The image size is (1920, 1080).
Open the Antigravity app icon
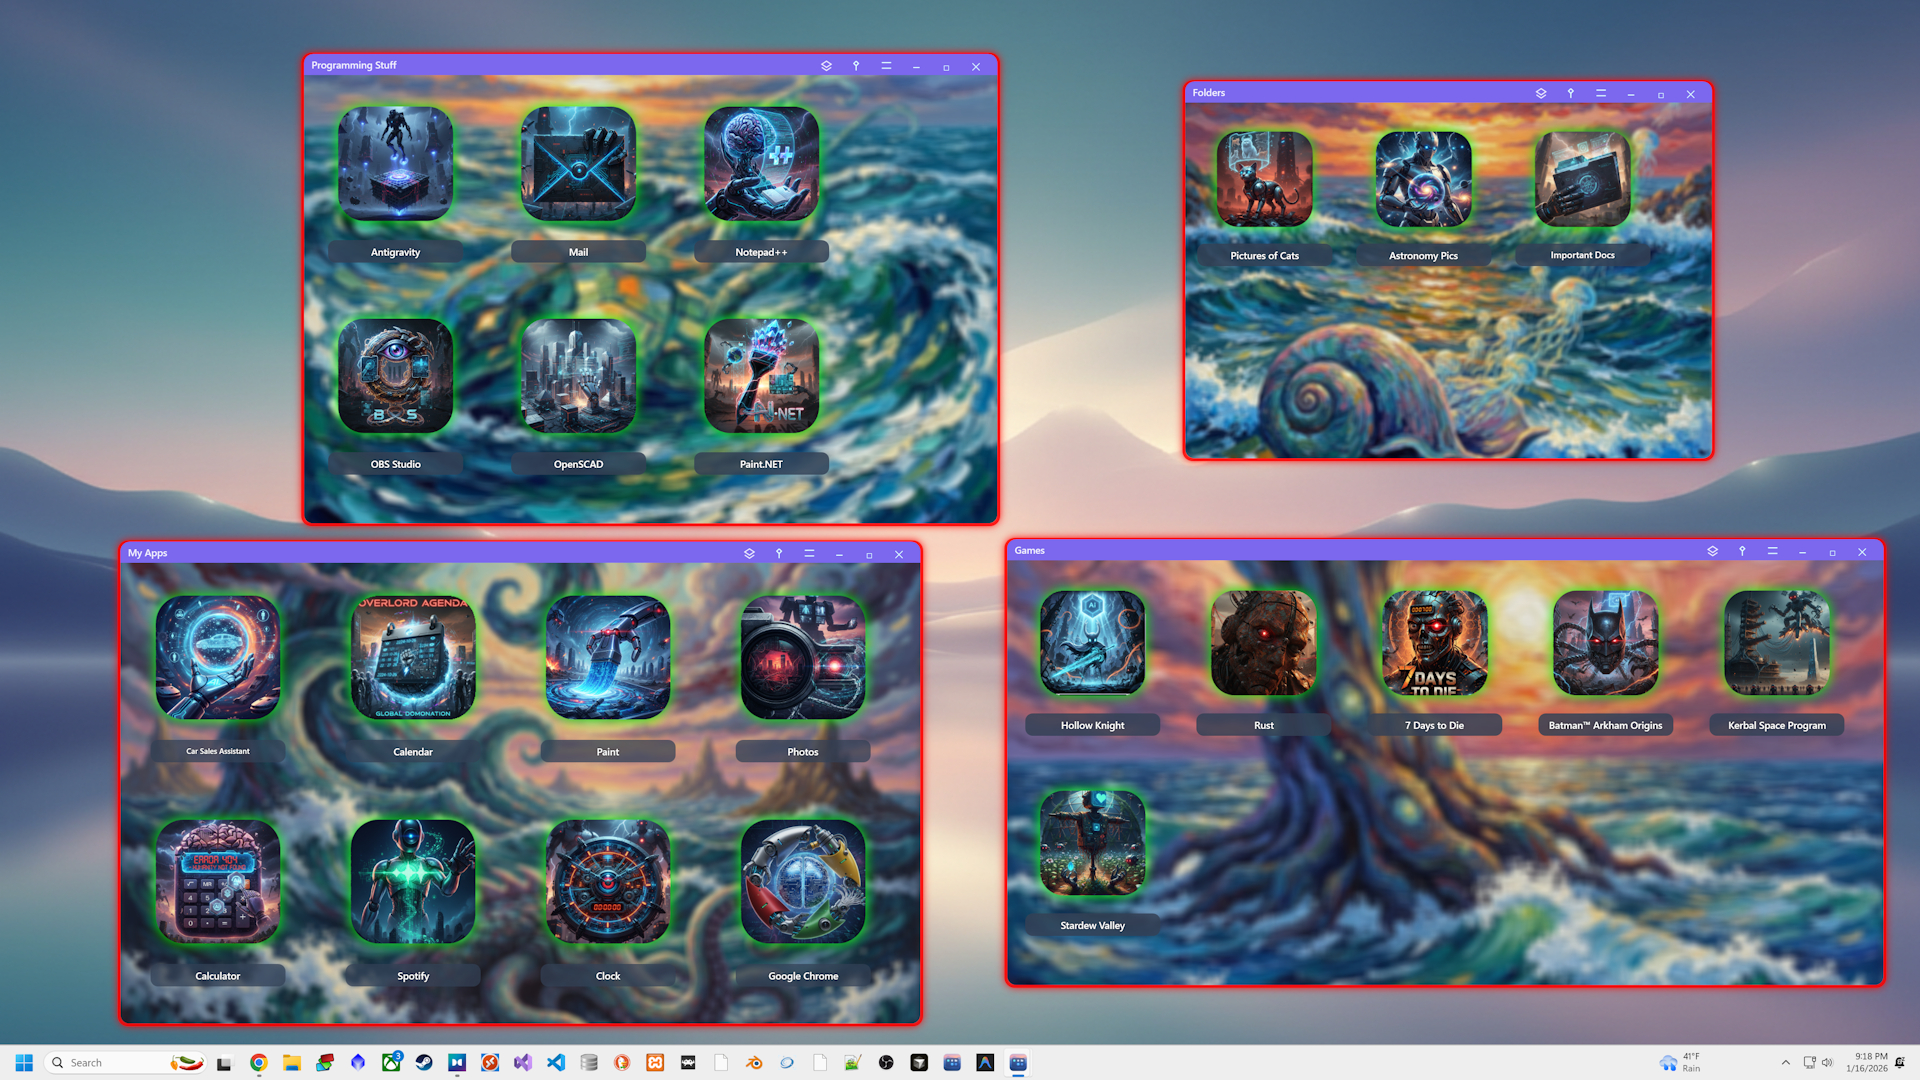click(x=395, y=164)
